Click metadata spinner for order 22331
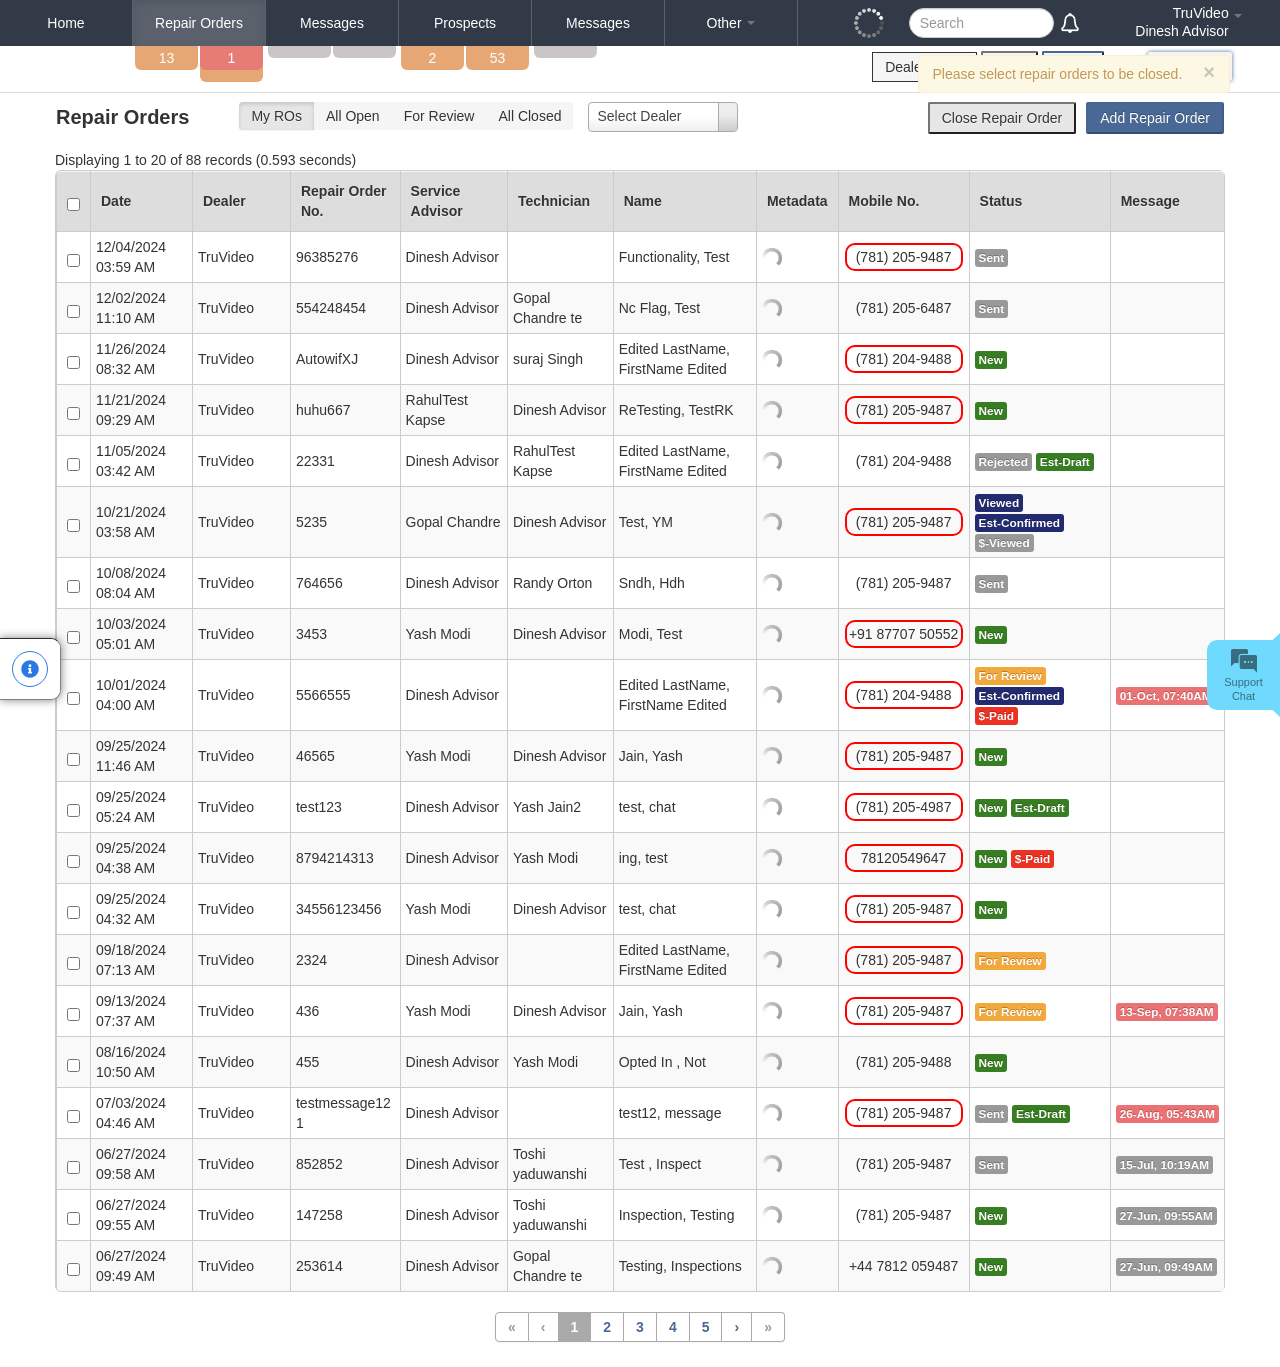The height and width of the screenshot is (1367, 1280). pos(772,461)
